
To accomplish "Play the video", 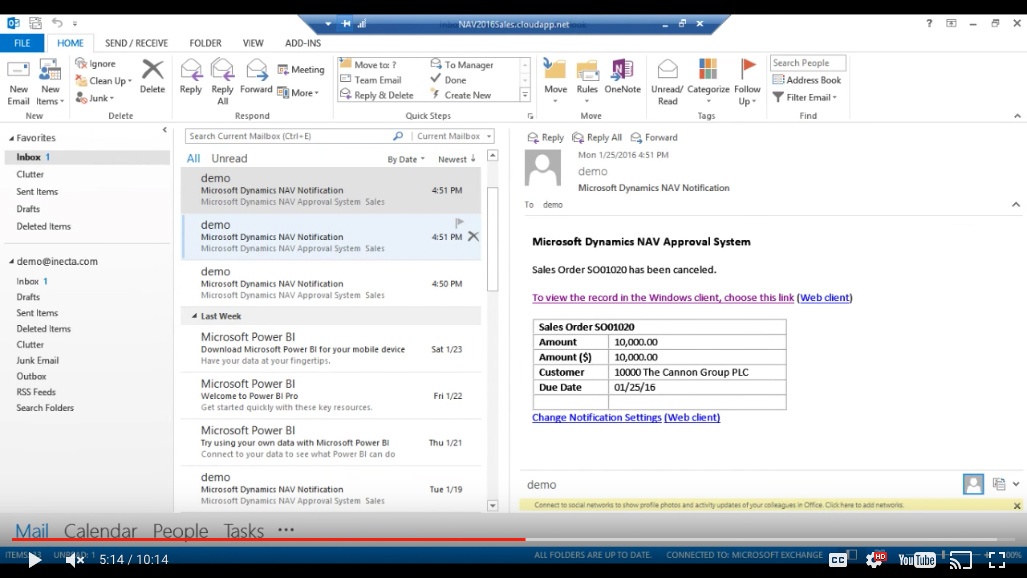I will tap(35, 560).
